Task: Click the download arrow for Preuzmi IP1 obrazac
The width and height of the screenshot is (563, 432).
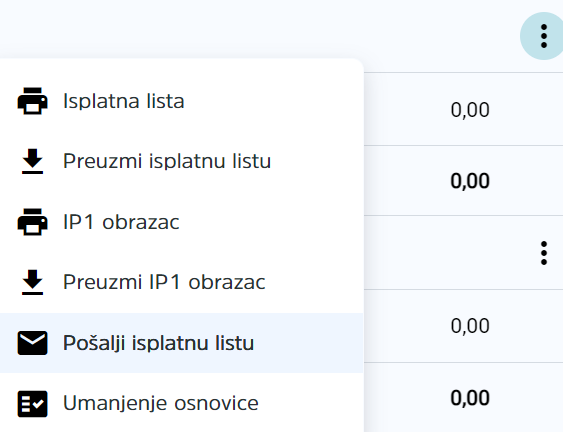Action: click(x=32, y=282)
